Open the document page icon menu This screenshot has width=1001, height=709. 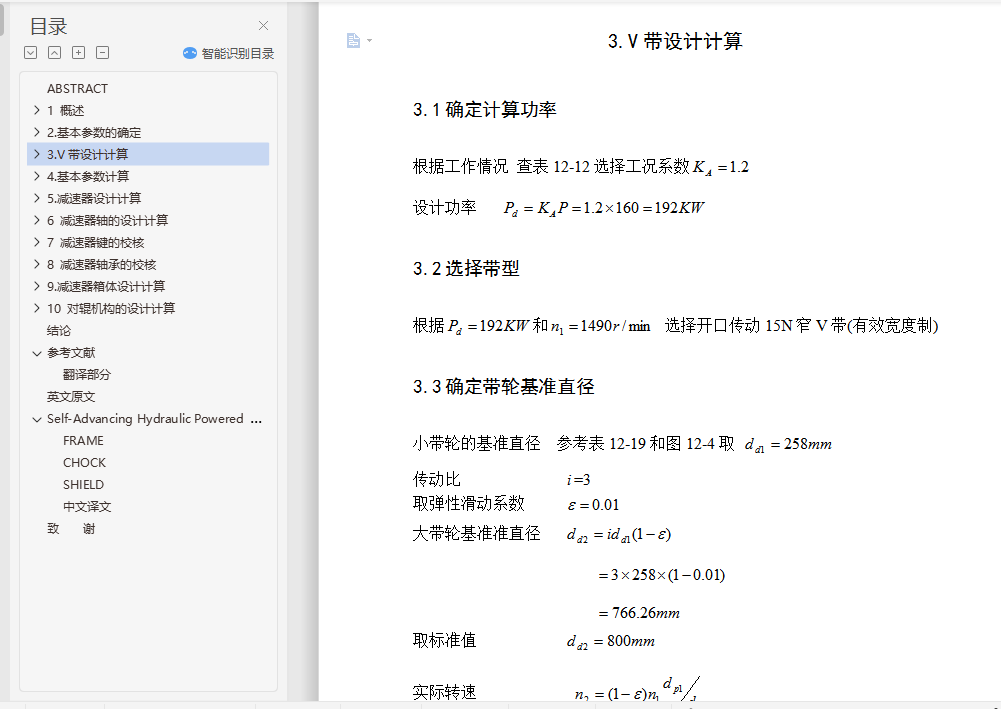point(353,41)
